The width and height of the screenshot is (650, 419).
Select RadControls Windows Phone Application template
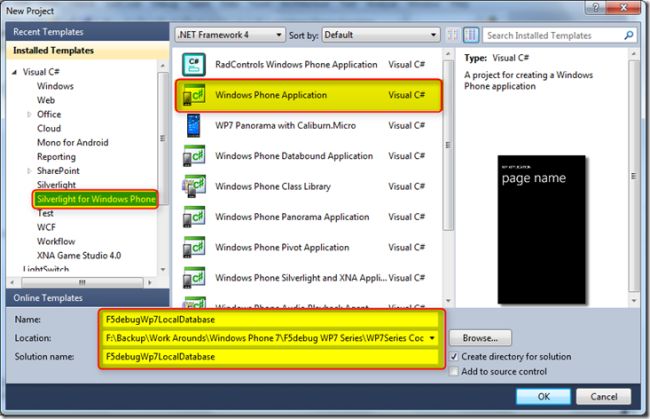309,65
